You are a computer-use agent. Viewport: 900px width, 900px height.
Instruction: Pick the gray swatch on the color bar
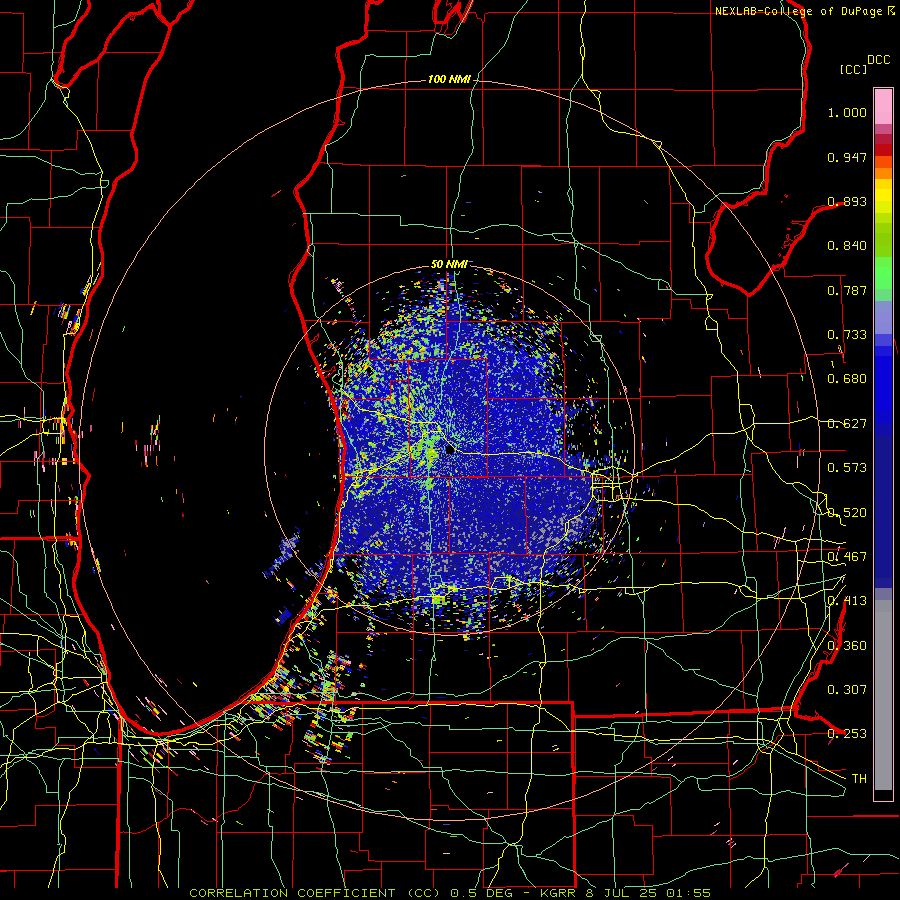tap(883, 695)
